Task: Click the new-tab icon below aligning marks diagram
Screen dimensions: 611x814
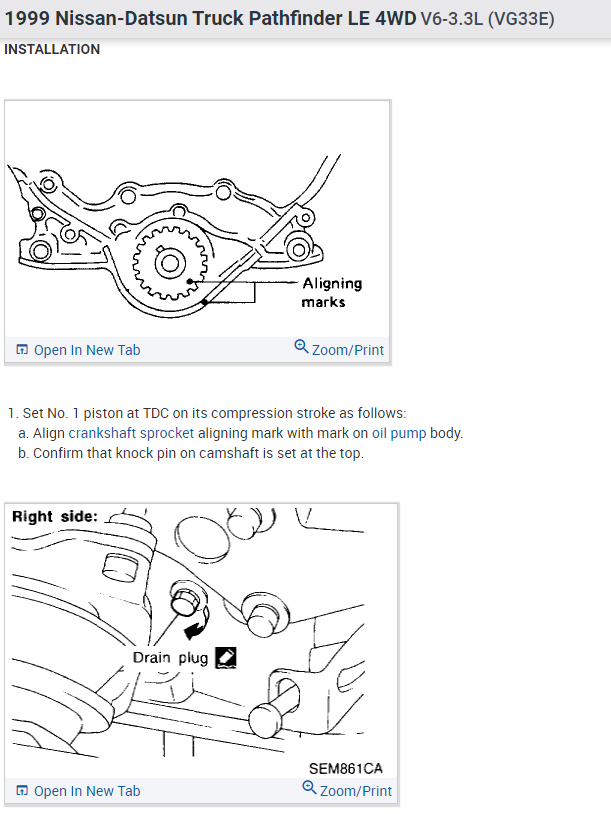Action: (x=22, y=349)
